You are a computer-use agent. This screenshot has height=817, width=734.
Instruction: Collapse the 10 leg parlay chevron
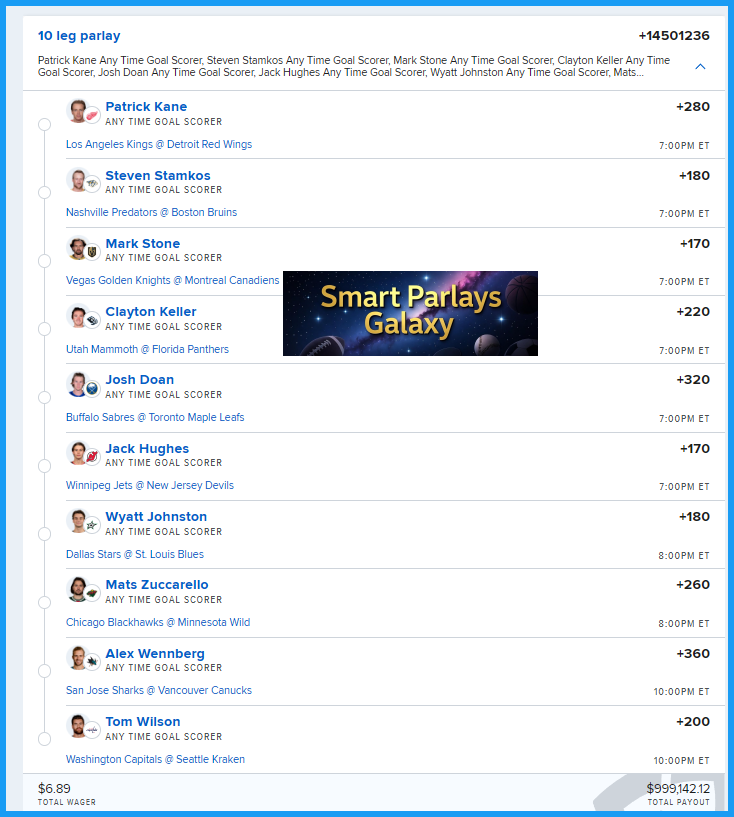pos(701,67)
